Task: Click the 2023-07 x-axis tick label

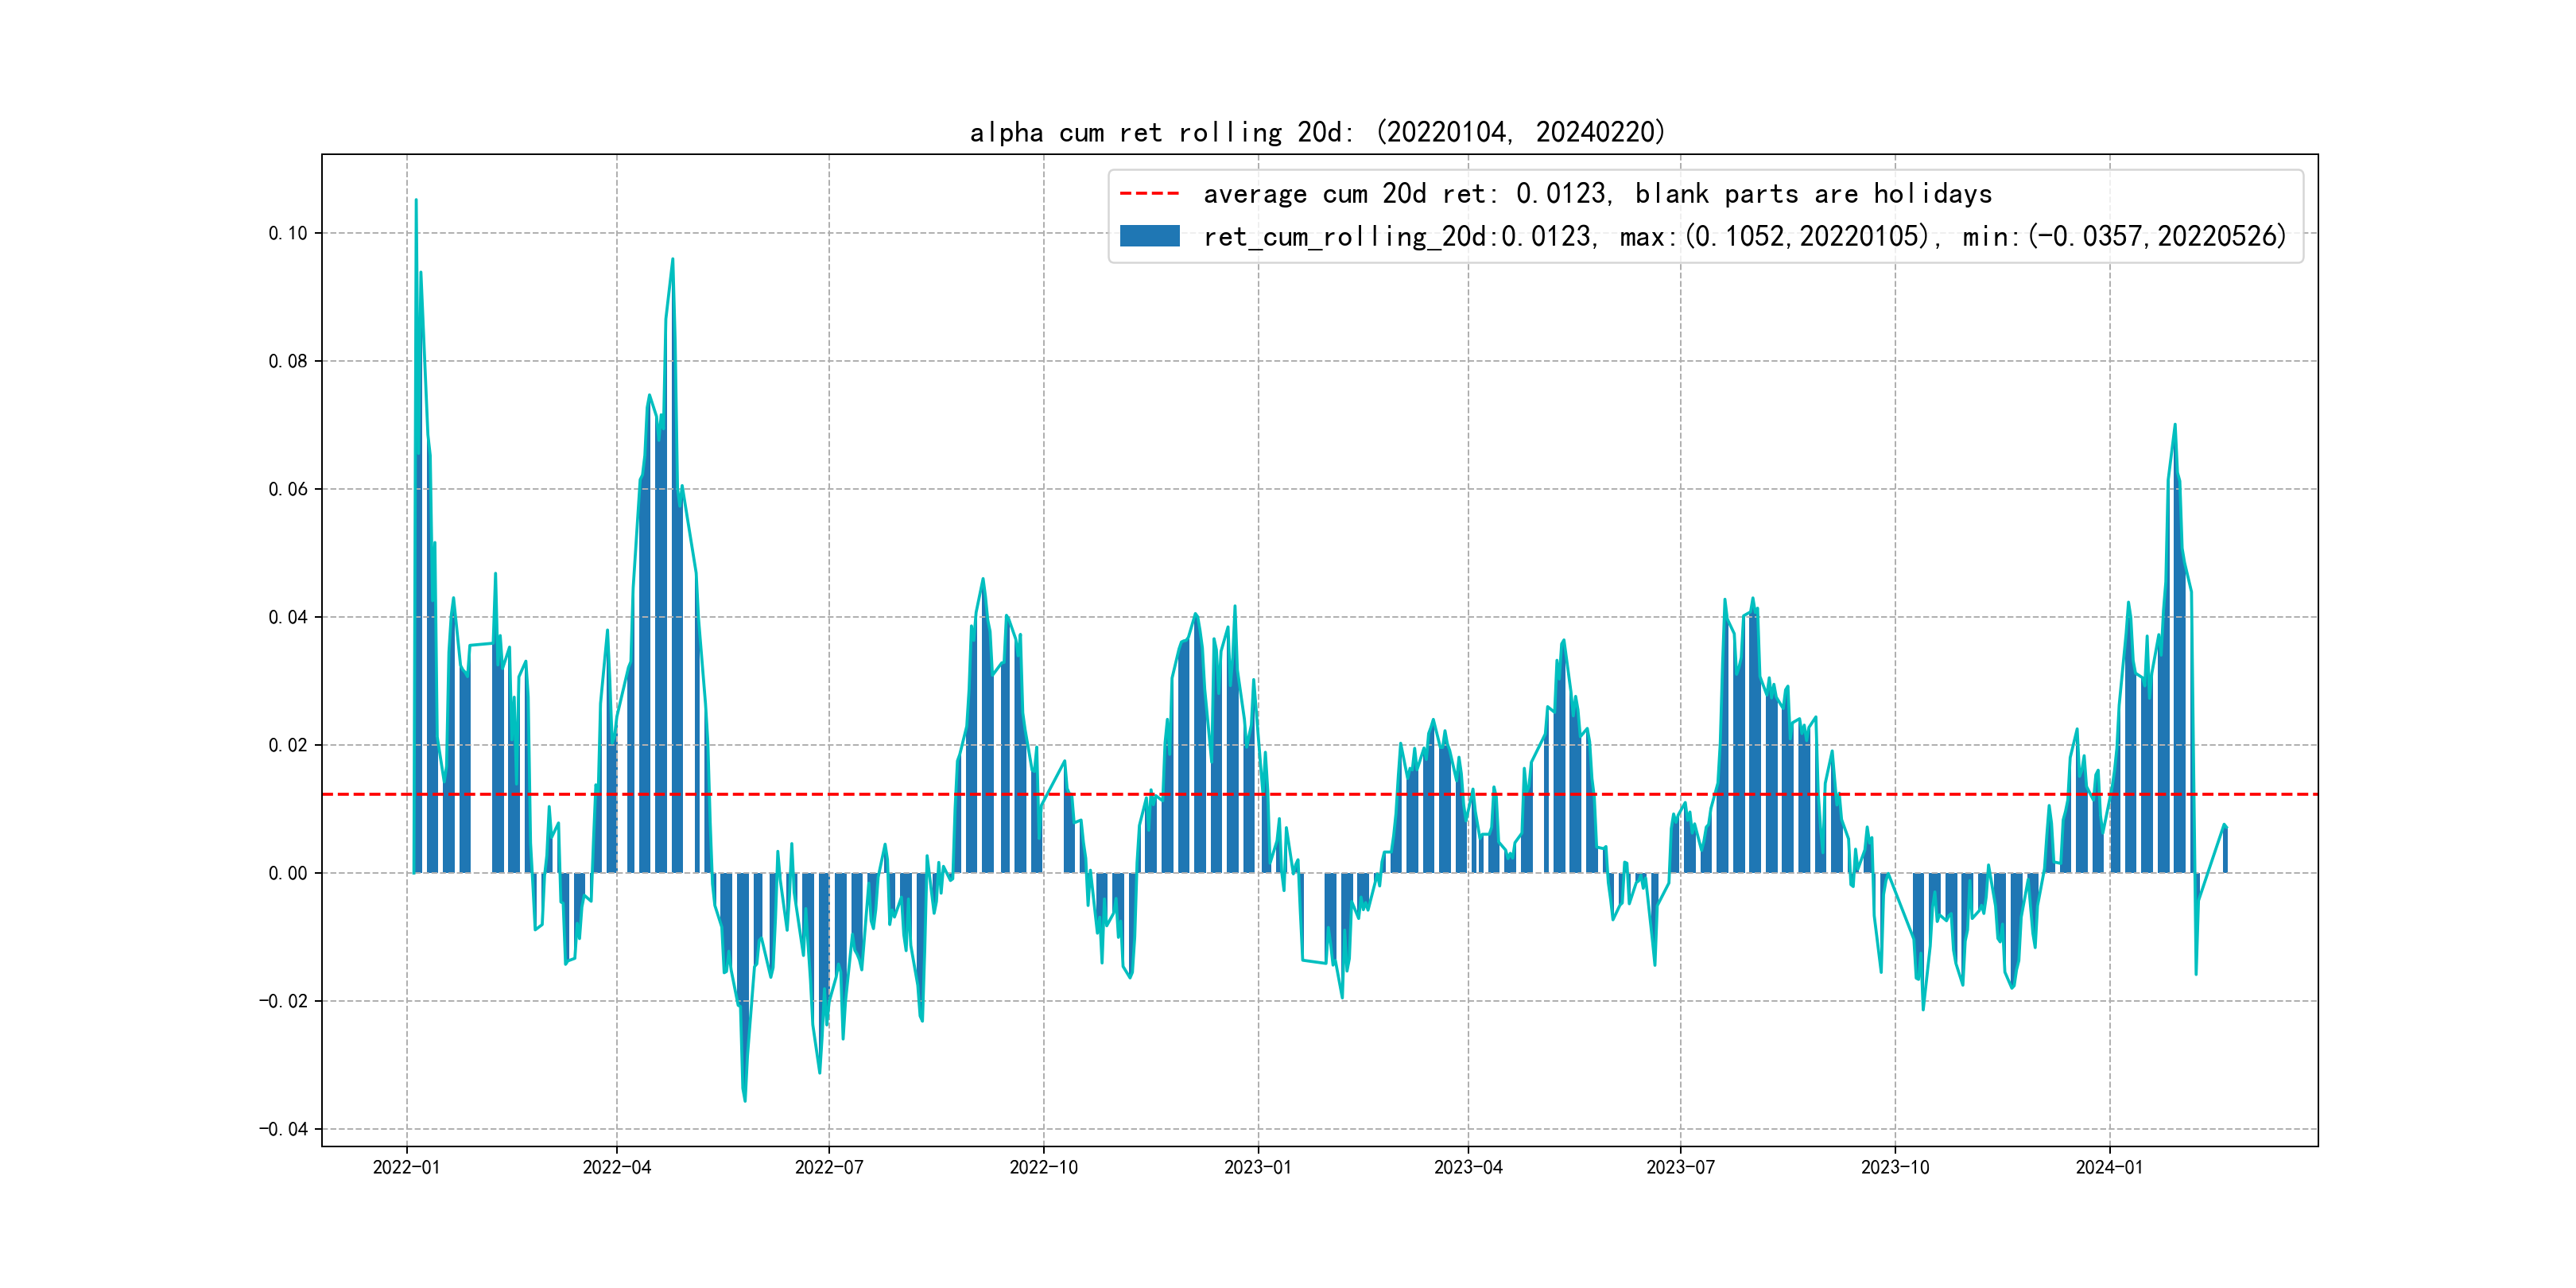Action: (1680, 1167)
